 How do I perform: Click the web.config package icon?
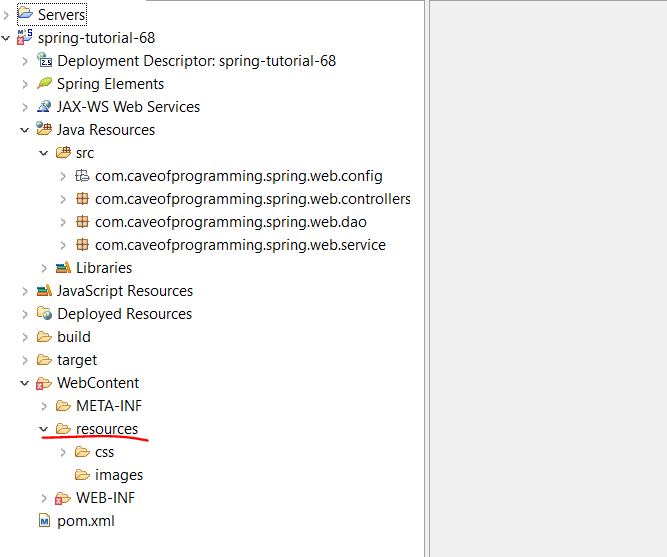(83, 175)
